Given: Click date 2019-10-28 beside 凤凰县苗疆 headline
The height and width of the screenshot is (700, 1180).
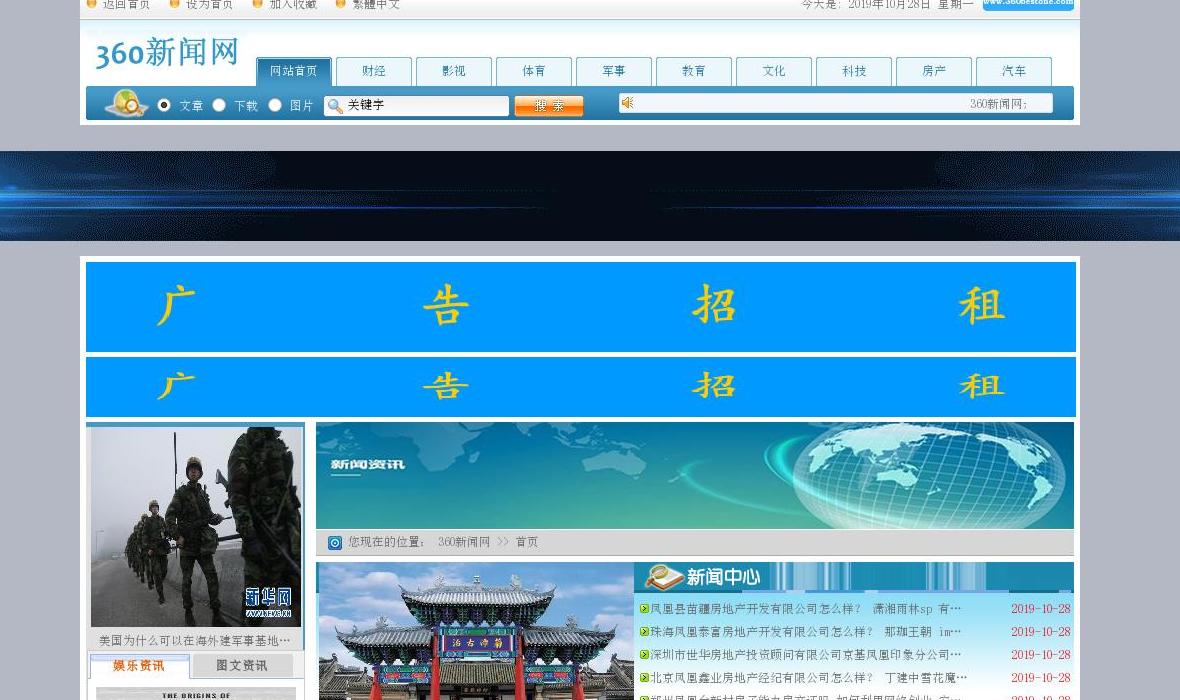Looking at the screenshot, I should 1041,609.
